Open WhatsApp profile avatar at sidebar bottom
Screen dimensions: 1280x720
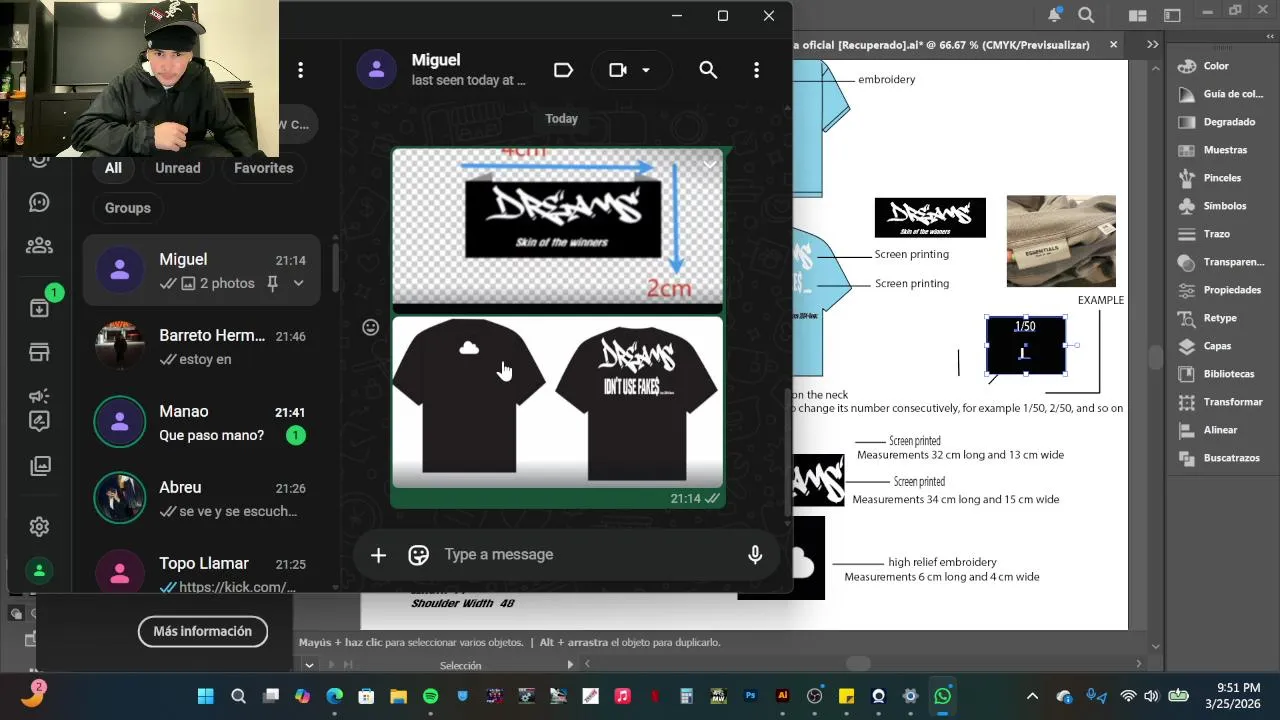tap(39, 571)
